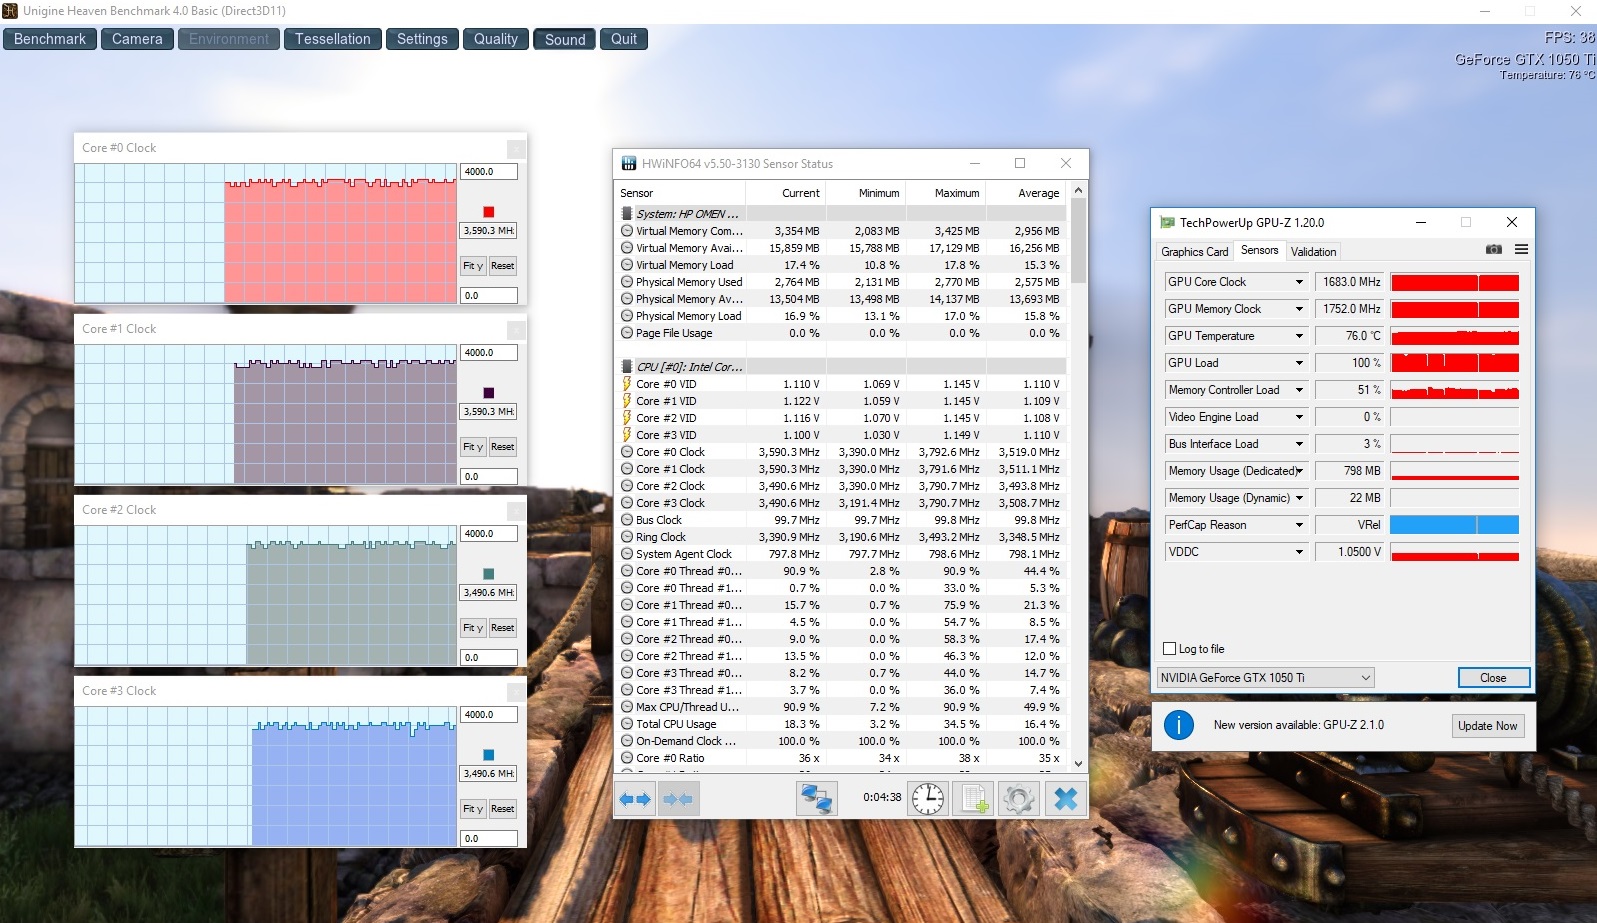Screen dimensions: 1597x923
Task: Switch to the Graphics Card tab
Action: [x=1194, y=252]
